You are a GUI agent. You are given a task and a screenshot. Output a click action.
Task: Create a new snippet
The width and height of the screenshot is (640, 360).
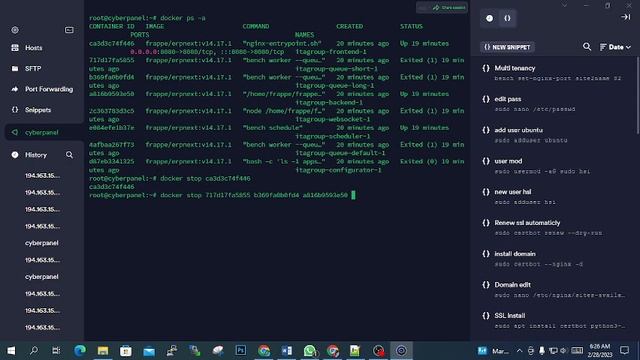[x=507, y=47]
